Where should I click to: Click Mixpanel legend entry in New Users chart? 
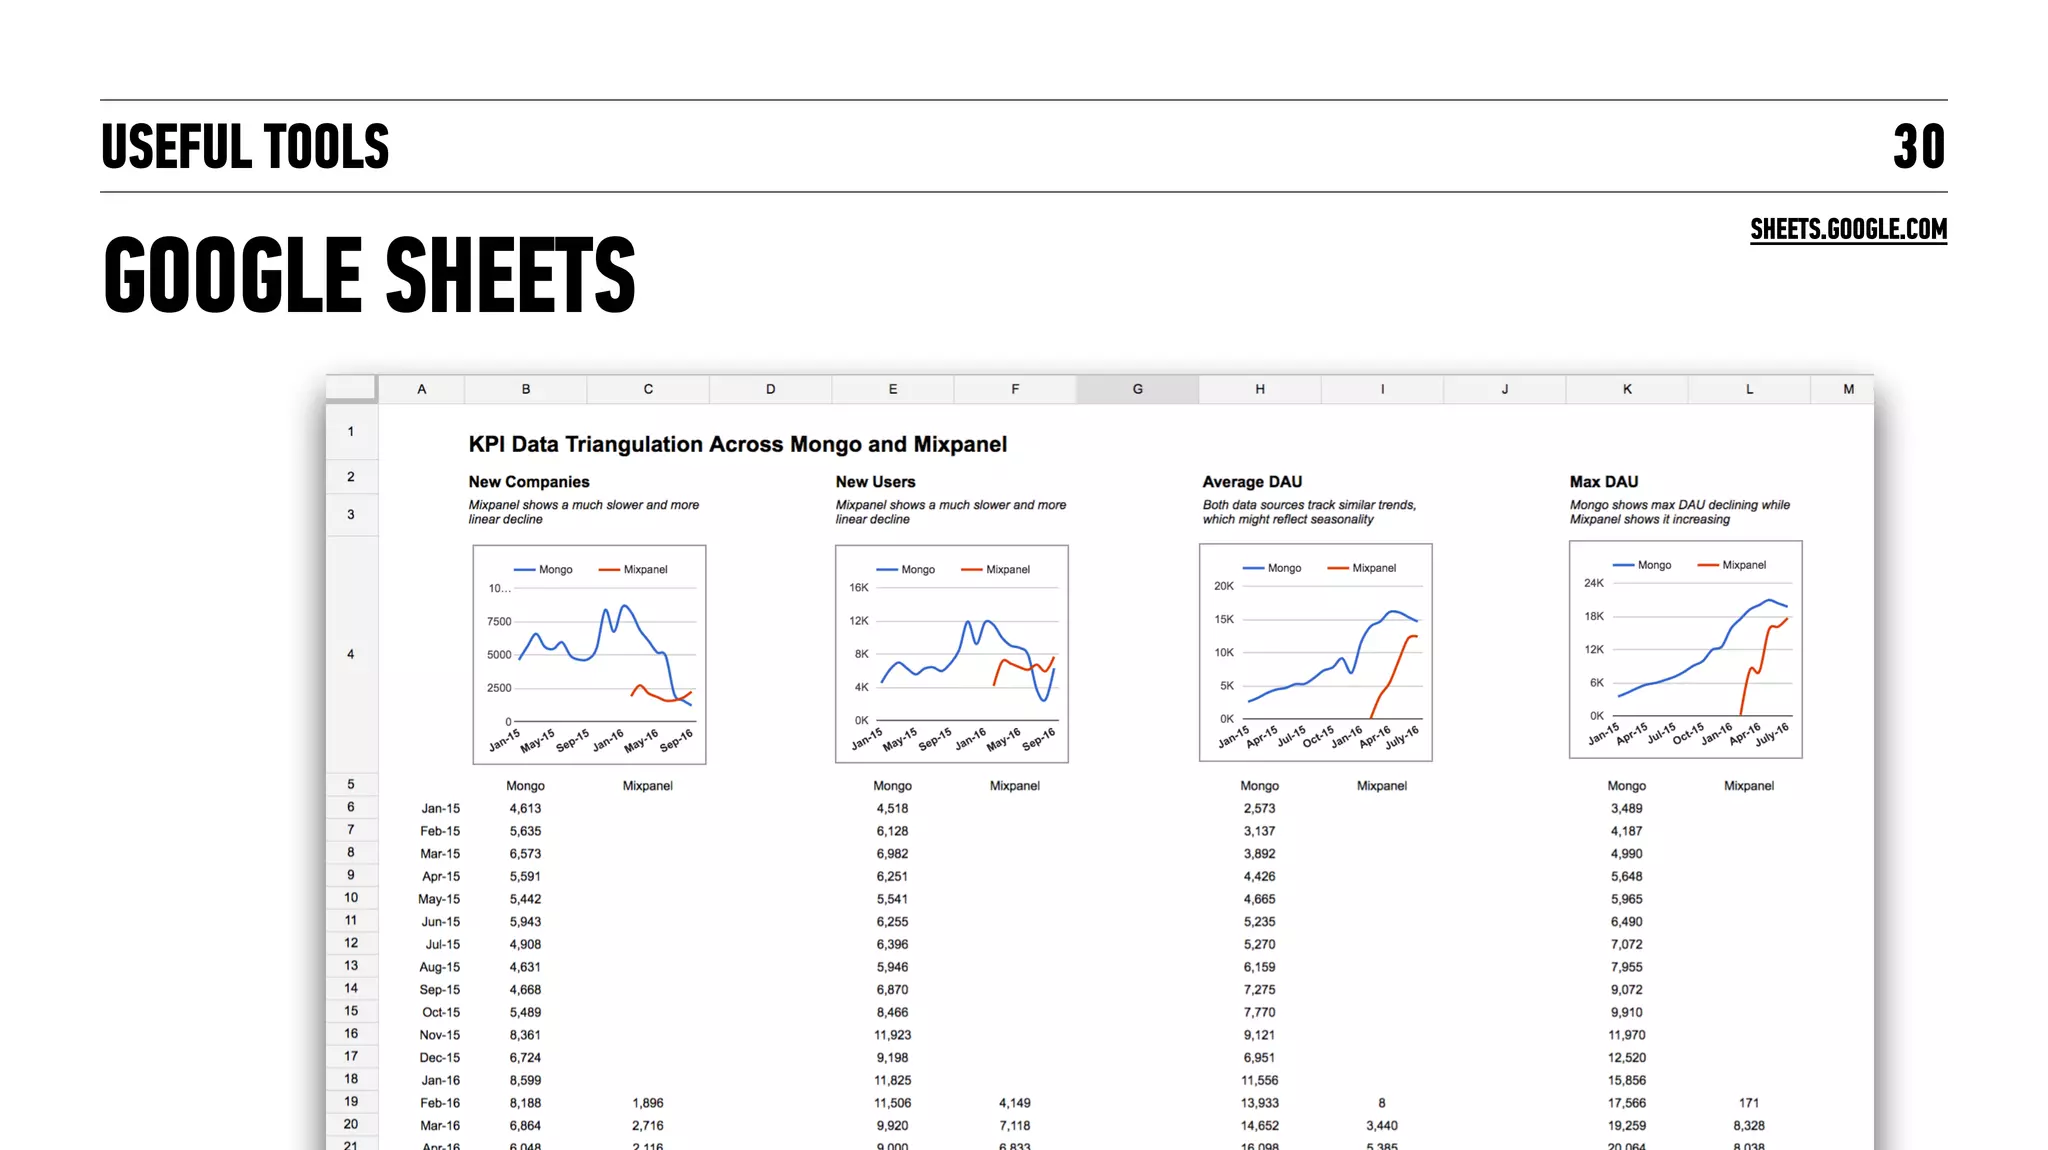(996, 570)
